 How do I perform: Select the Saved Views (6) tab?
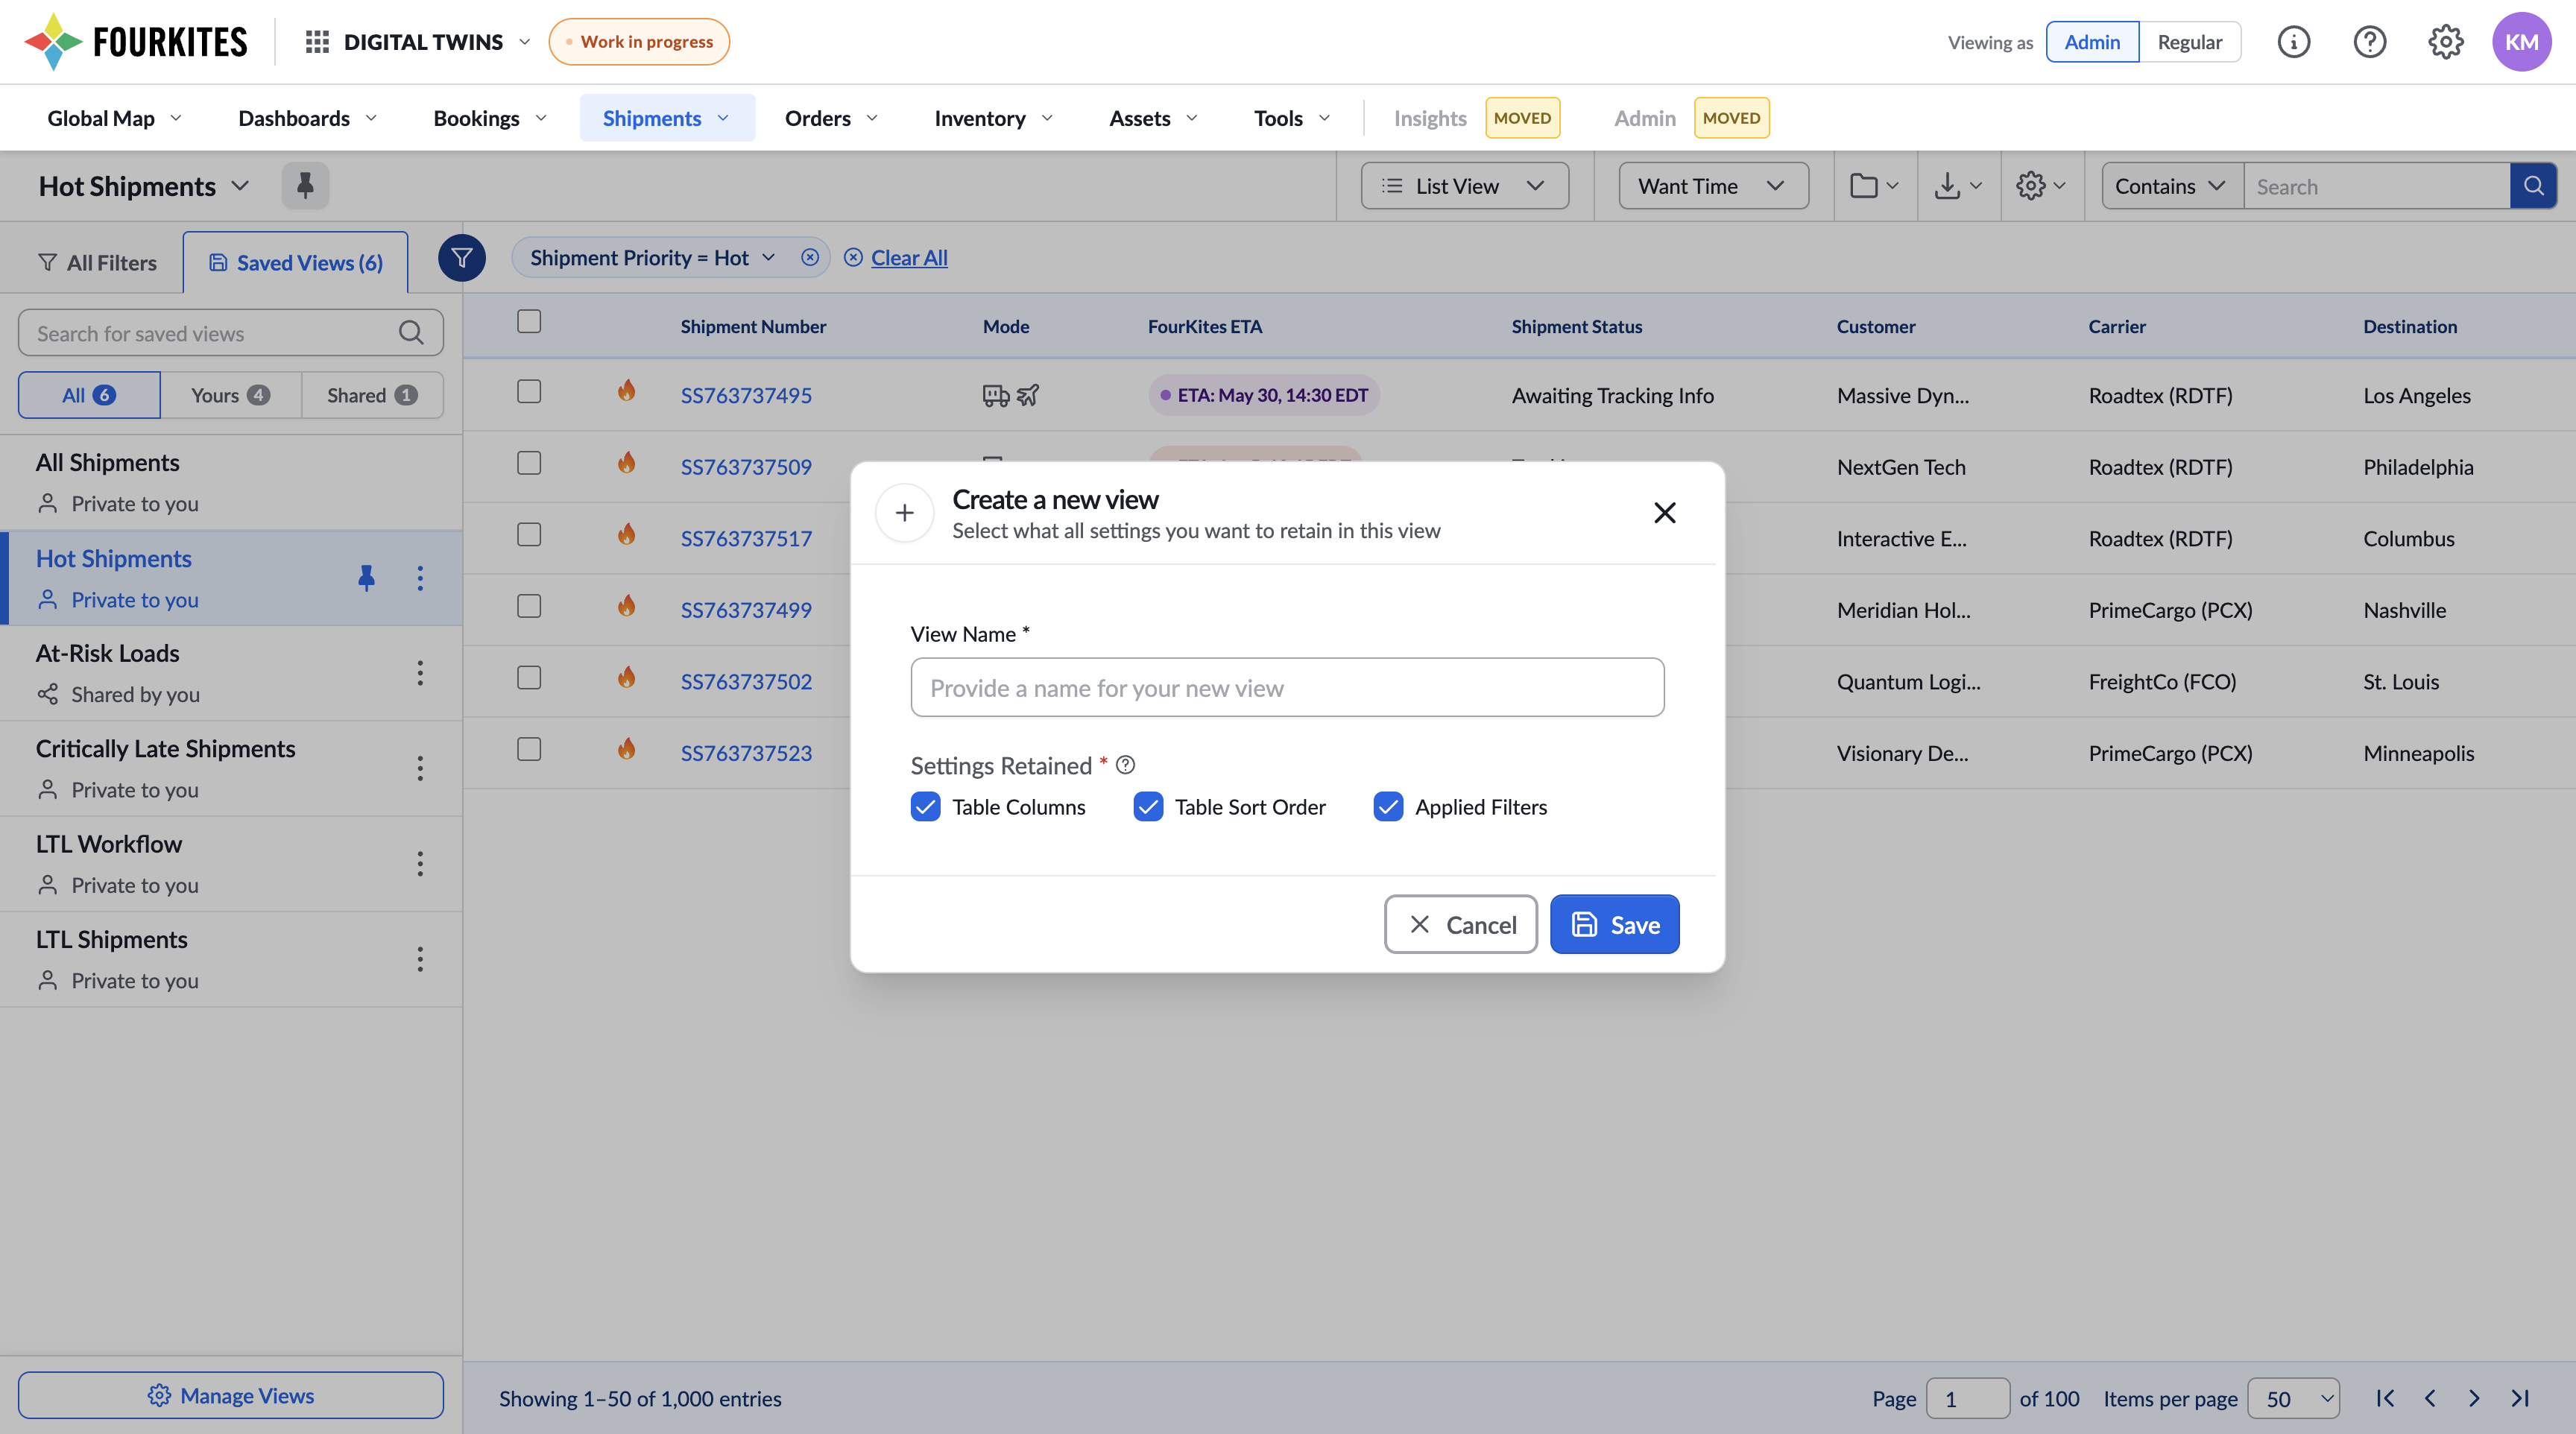pos(296,263)
